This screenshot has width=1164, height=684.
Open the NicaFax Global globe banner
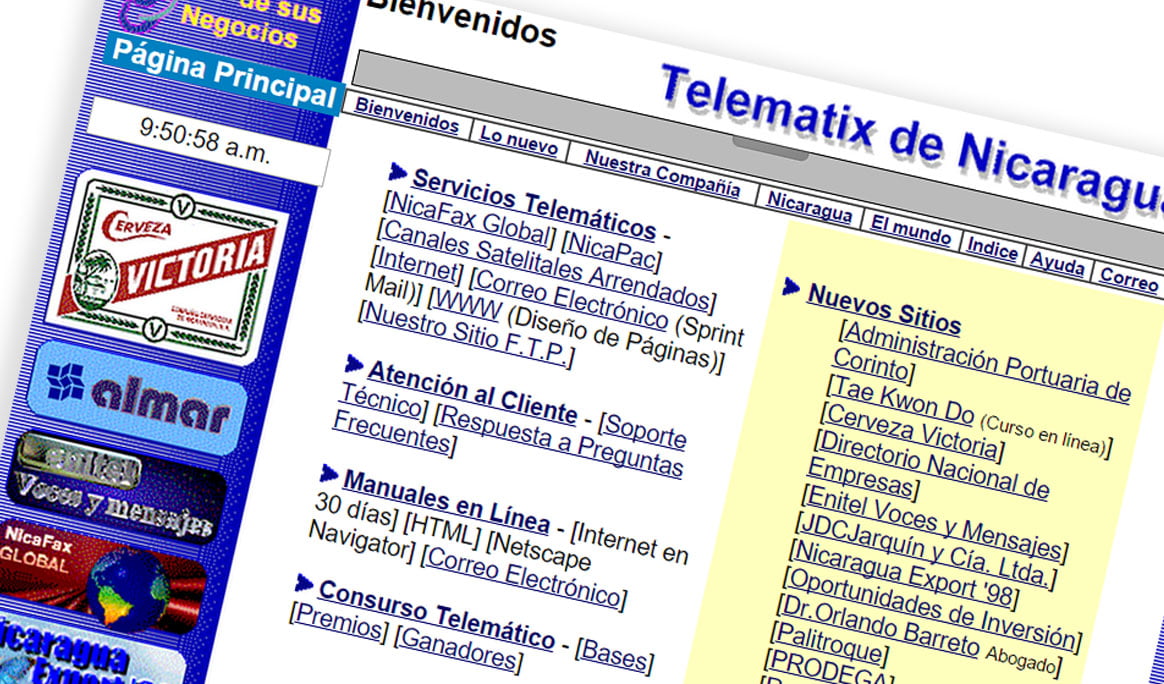click(100, 577)
